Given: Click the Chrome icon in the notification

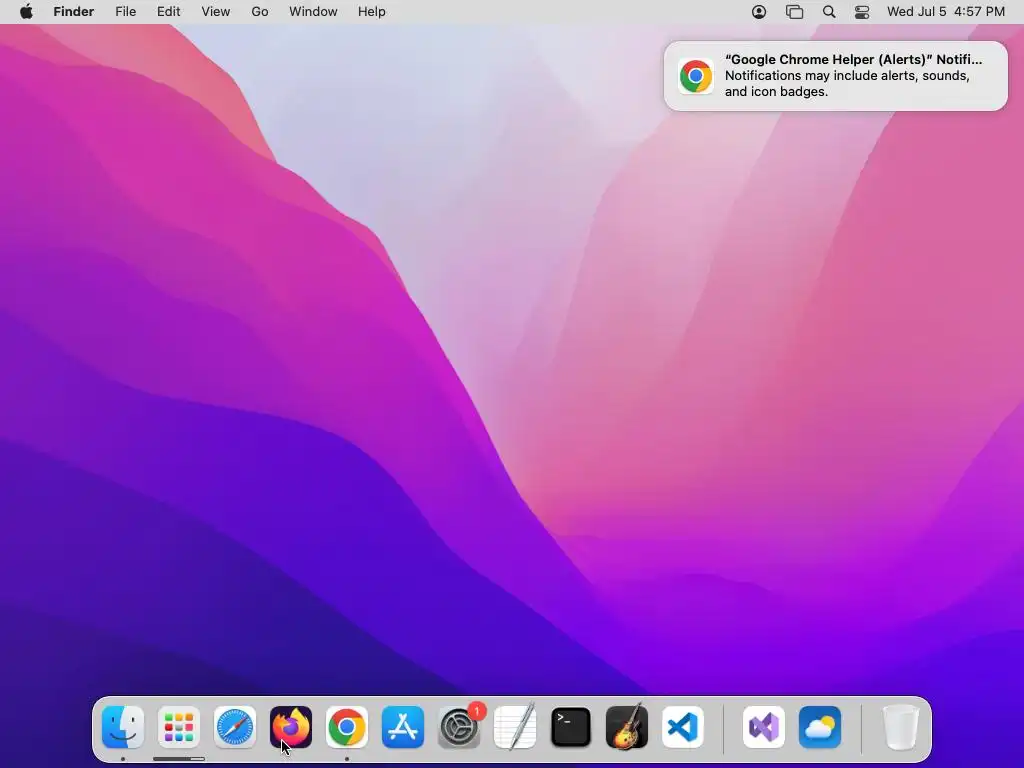Looking at the screenshot, I should [696, 76].
